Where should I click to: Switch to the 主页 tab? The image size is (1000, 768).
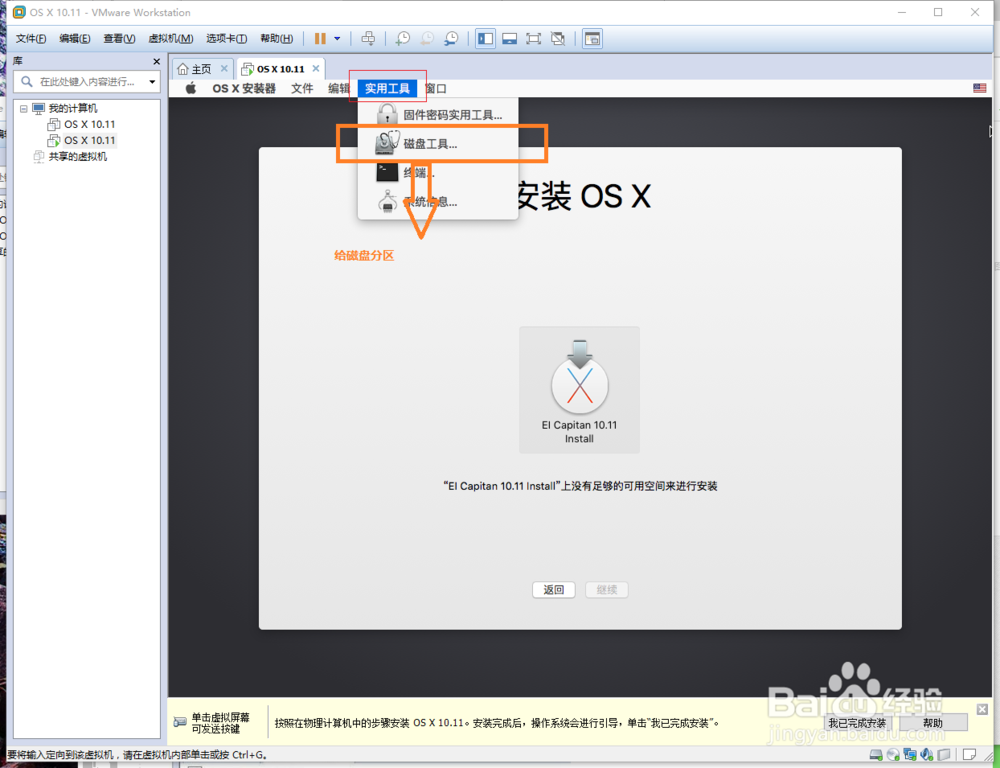(x=202, y=69)
